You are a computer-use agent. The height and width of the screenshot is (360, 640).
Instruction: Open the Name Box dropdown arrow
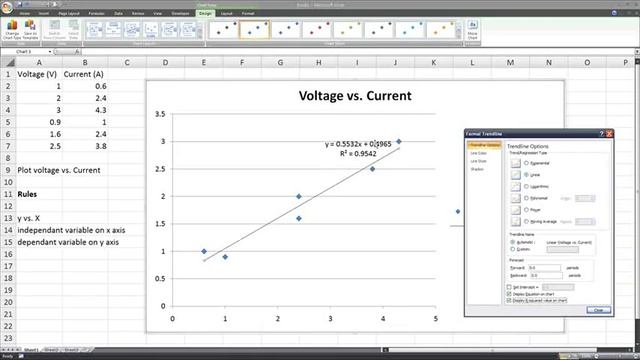pyautogui.click(x=50, y=52)
